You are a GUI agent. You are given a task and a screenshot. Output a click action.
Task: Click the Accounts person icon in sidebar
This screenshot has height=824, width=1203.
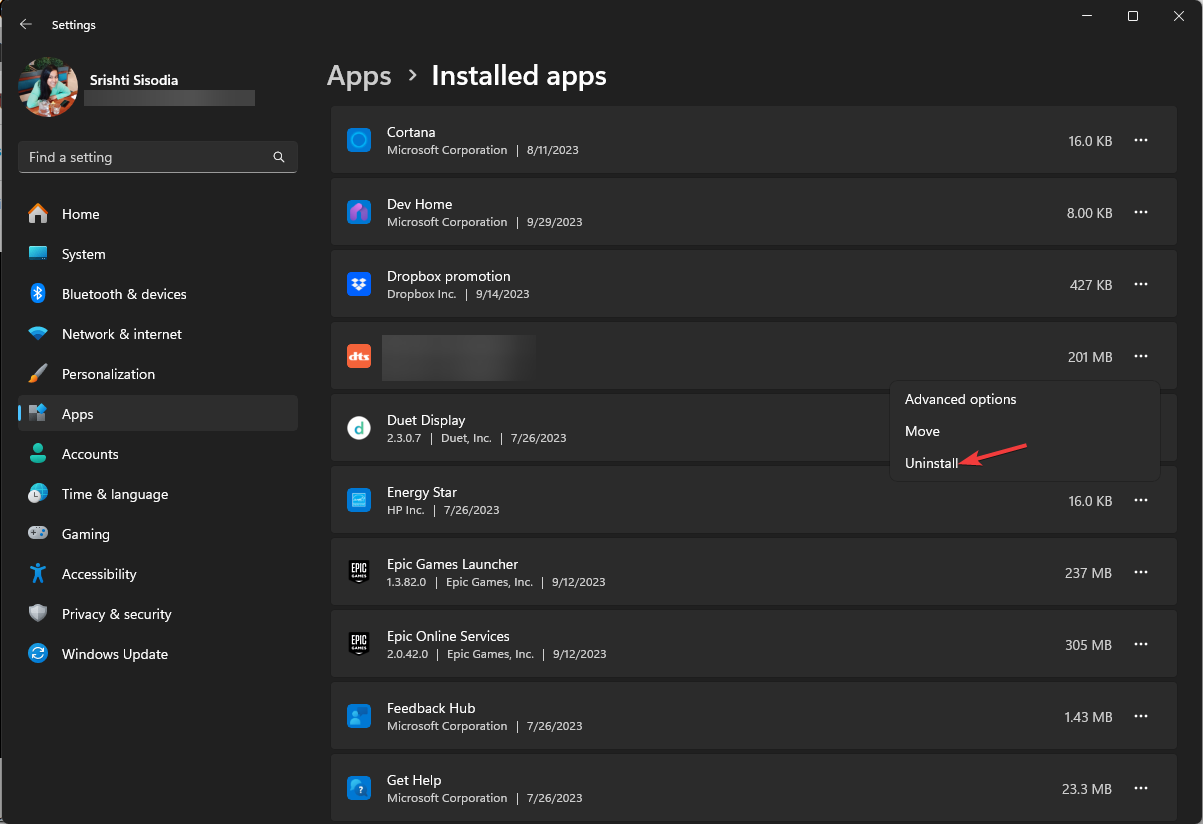pos(38,454)
